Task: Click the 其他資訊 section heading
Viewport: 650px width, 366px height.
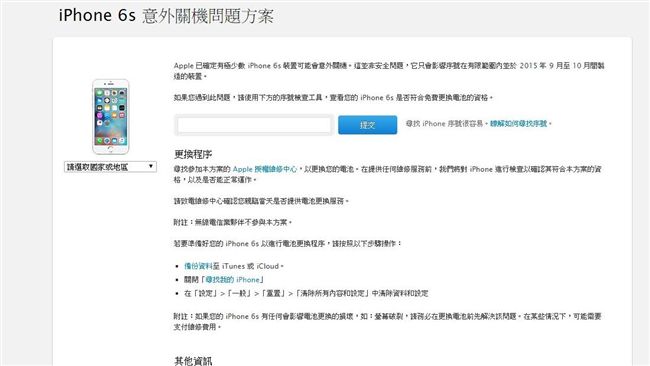Action: pyautogui.click(x=193, y=361)
